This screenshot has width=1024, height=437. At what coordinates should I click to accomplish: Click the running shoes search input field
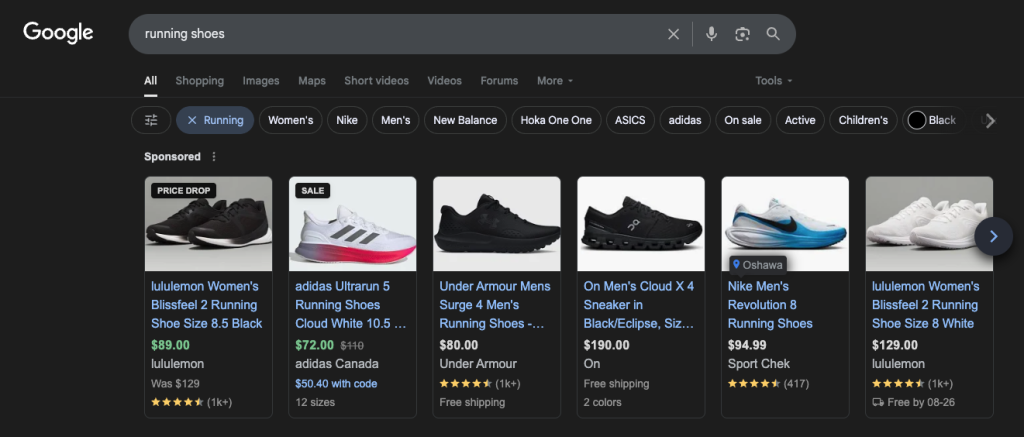(x=400, y=34)
